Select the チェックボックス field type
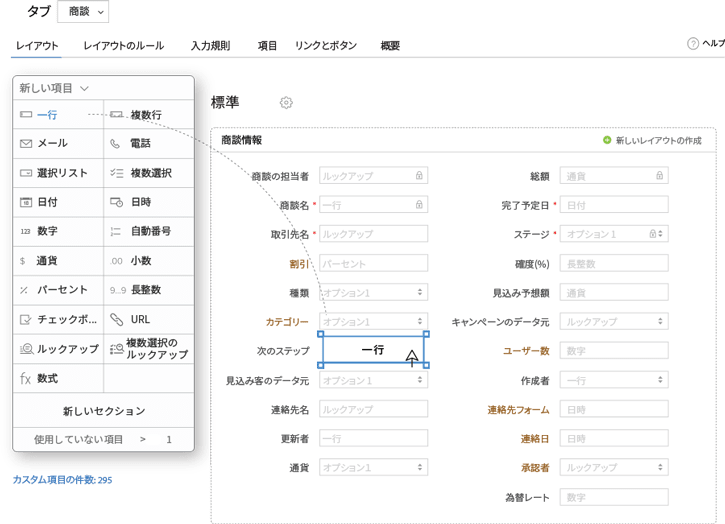 point(60,319)
